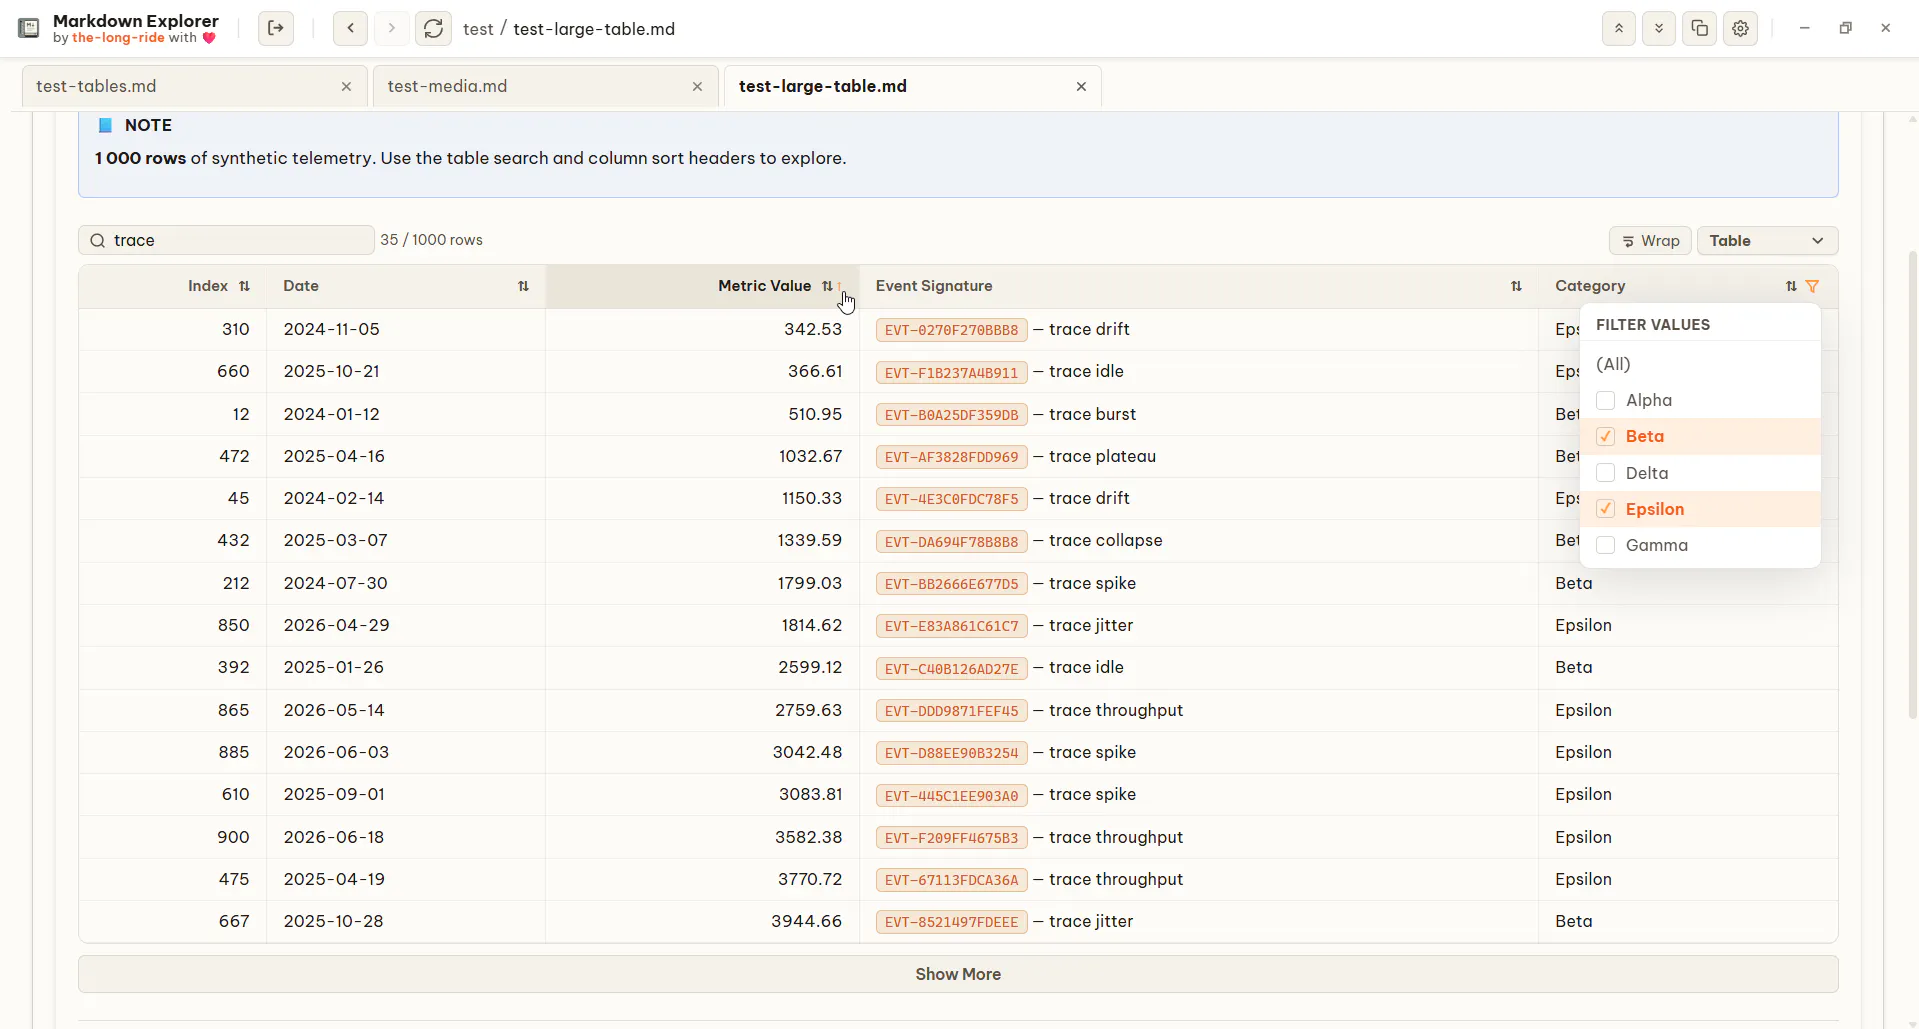Sort by the Index column arrows
Screen dimensions: 1919x1029
[244, 286]
